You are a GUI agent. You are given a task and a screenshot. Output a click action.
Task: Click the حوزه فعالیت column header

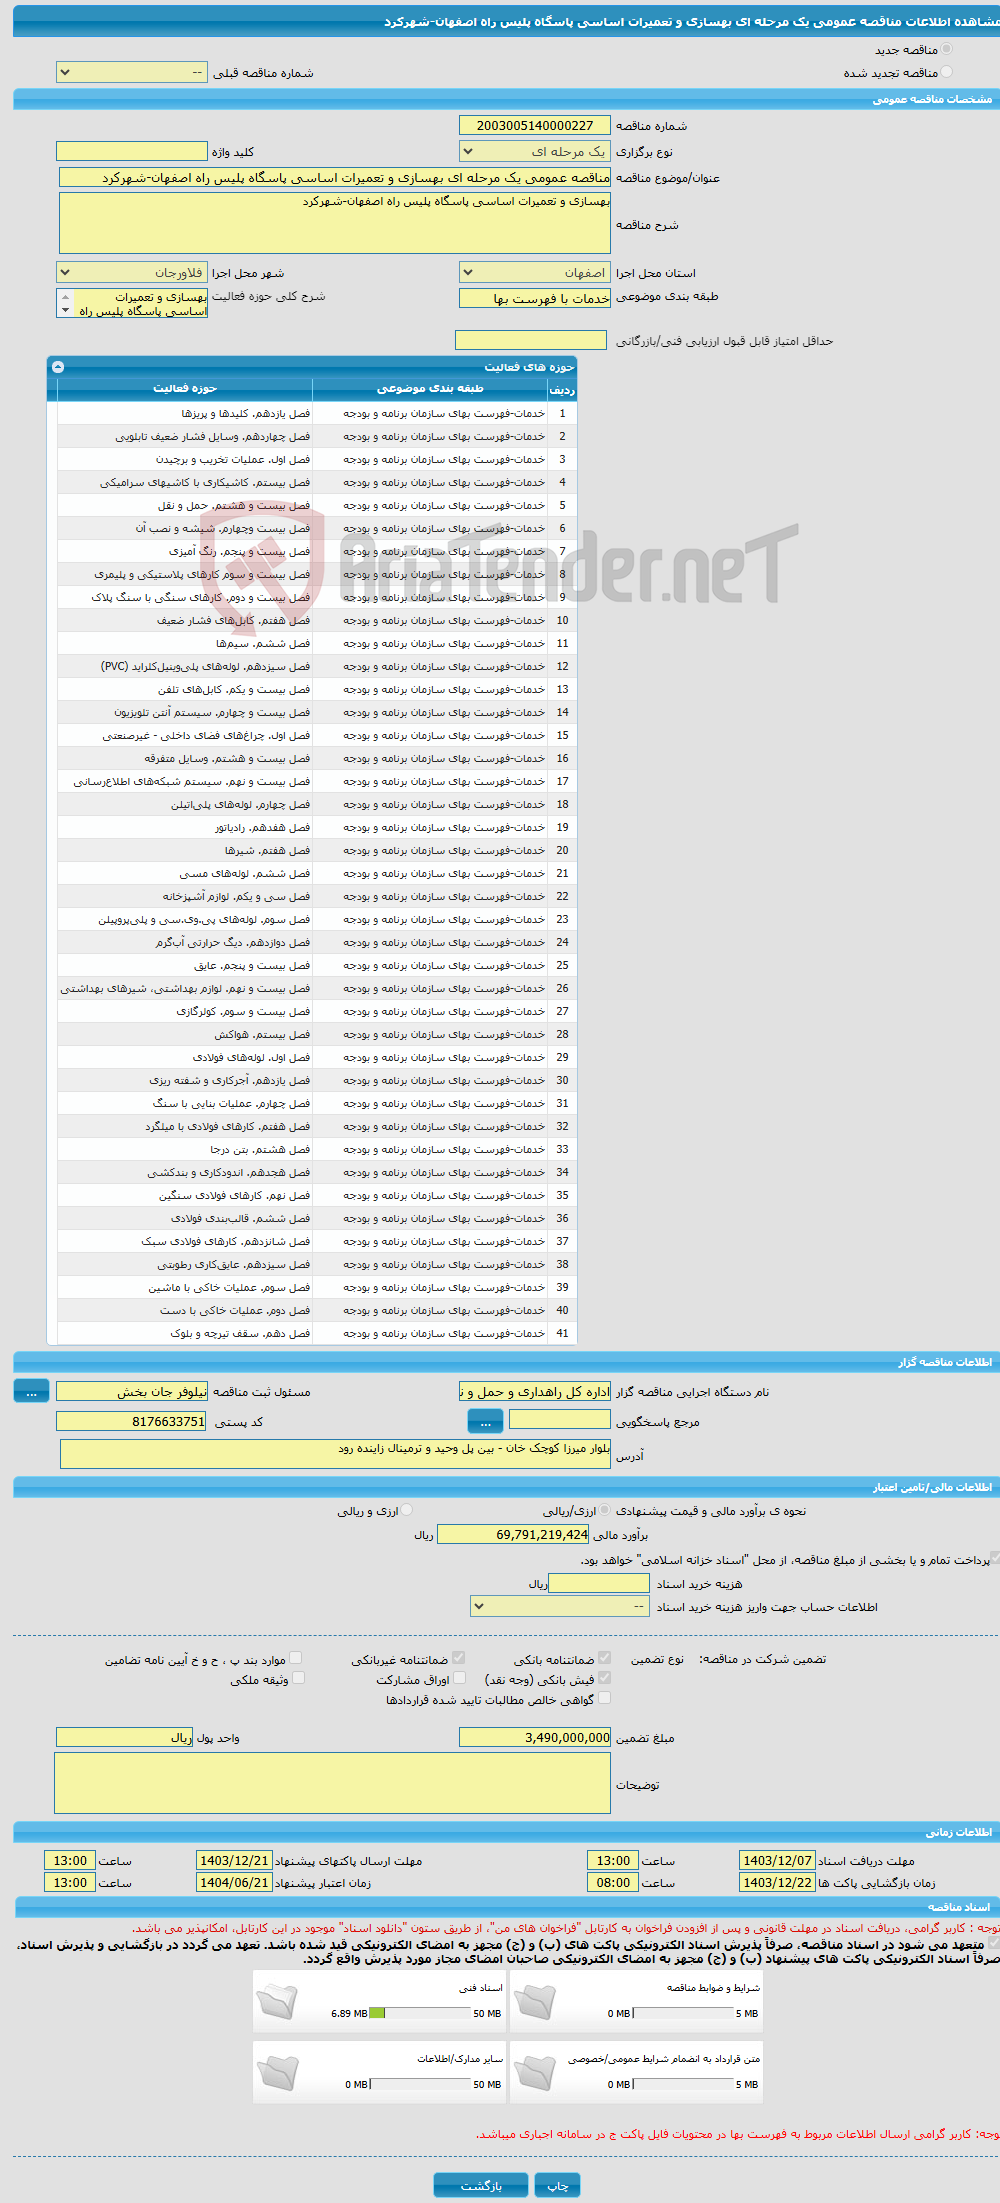185,388
